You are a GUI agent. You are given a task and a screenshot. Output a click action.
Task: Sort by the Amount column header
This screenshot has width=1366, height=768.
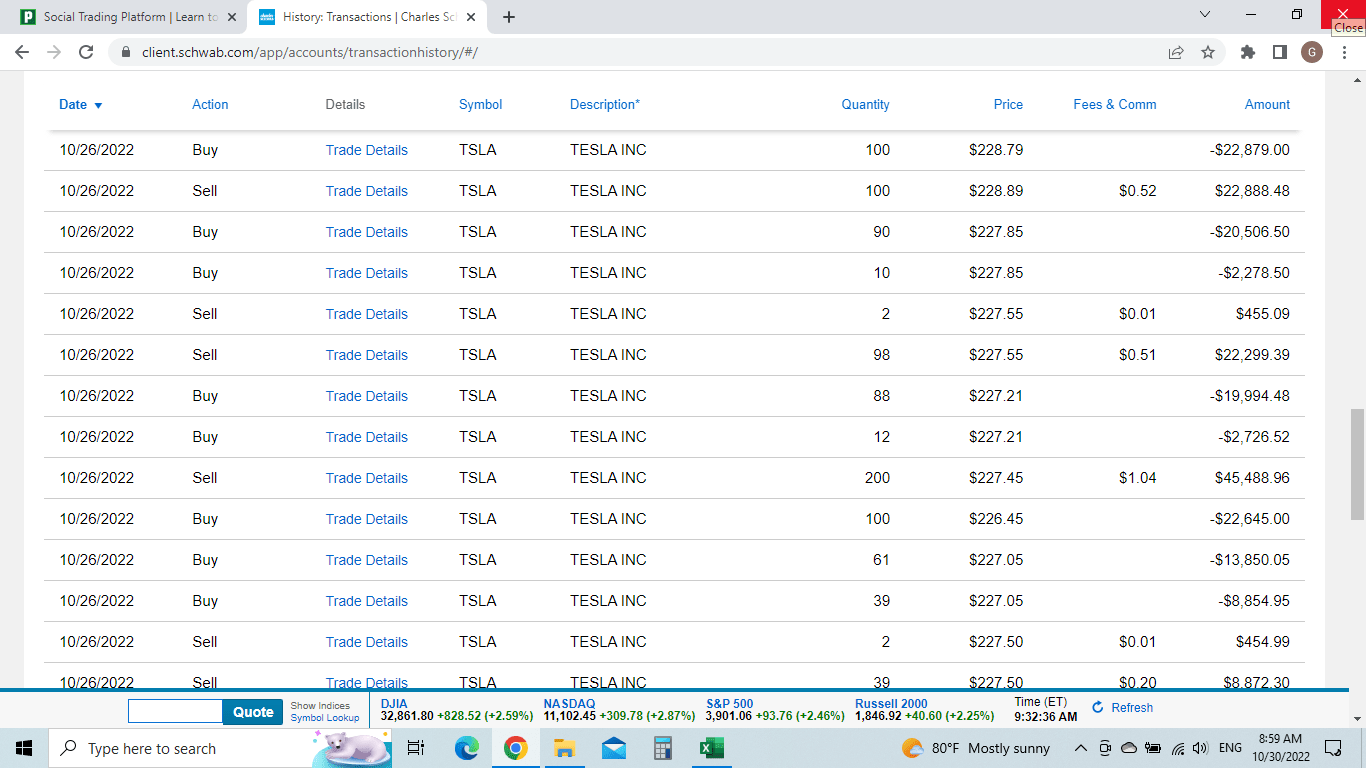coord(1266,105)
